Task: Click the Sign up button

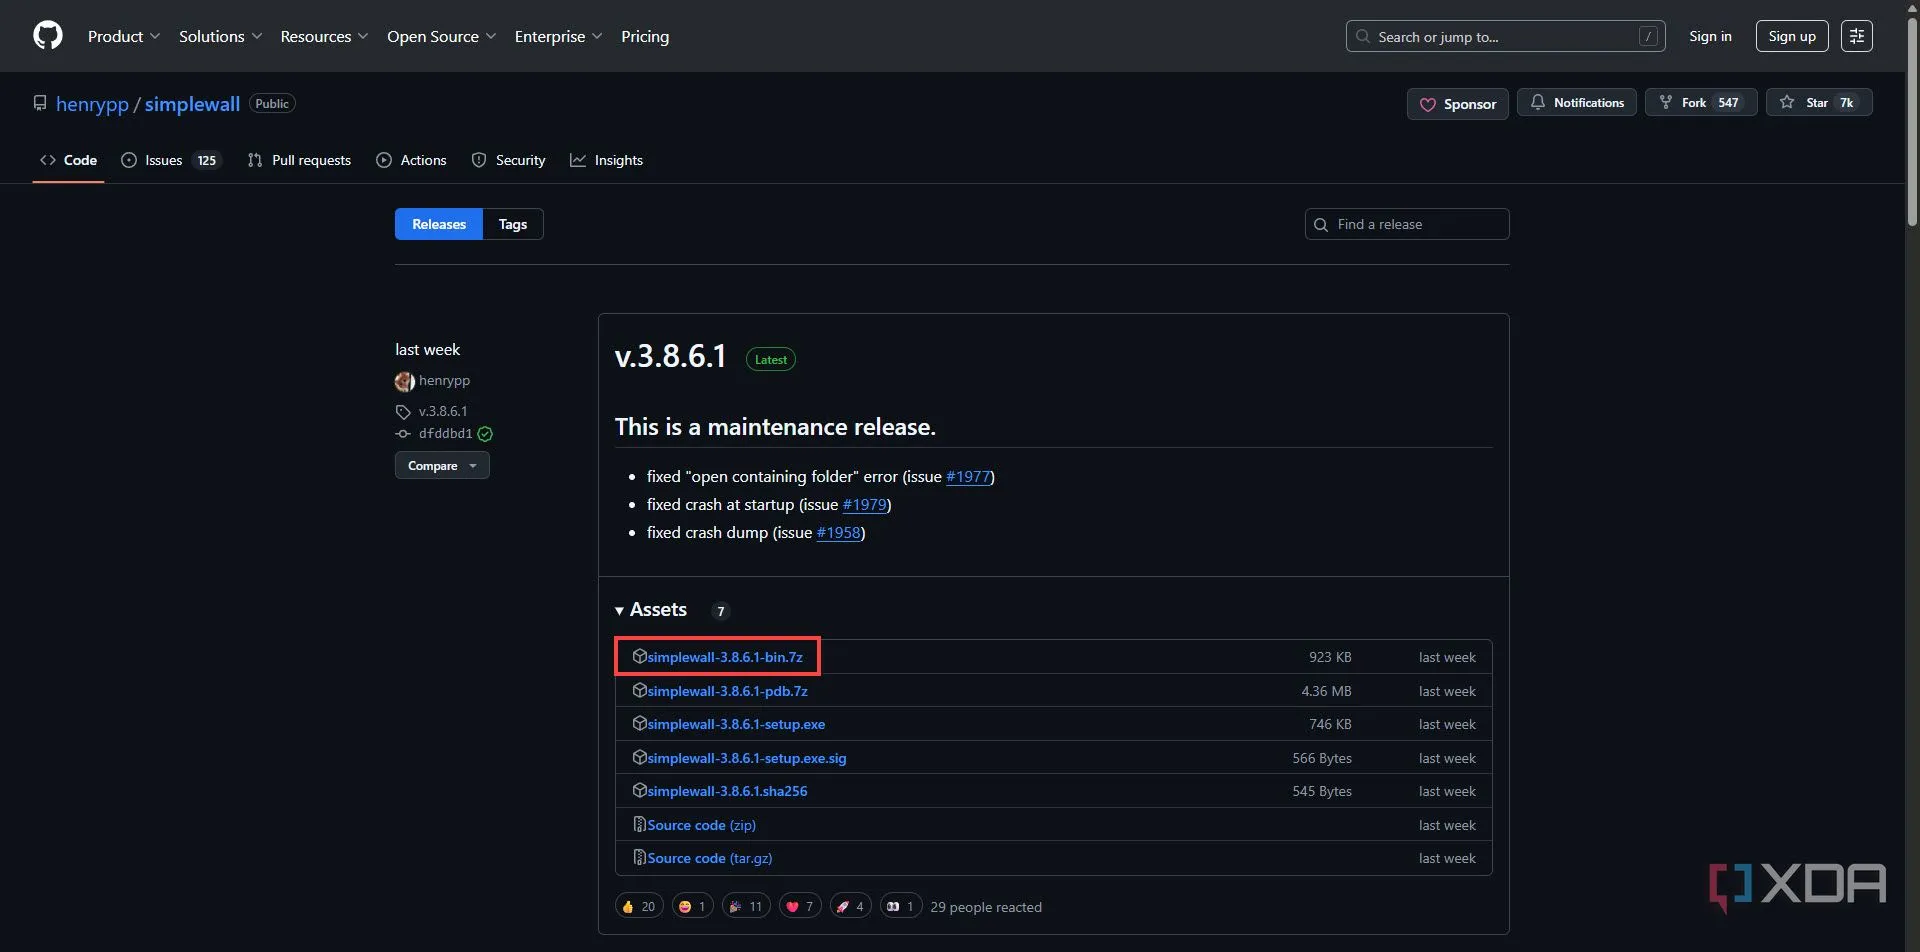Action: [x=1792, y=36]
